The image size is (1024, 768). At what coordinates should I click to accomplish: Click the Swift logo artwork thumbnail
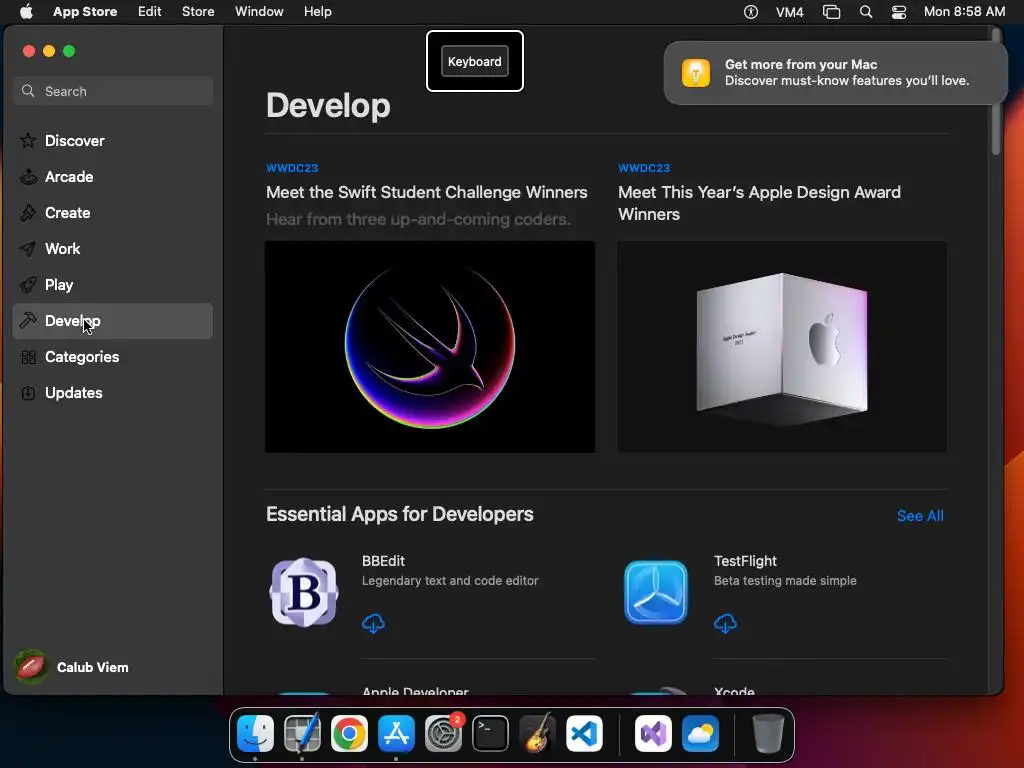pyautogui.click(x=430, y=347)
